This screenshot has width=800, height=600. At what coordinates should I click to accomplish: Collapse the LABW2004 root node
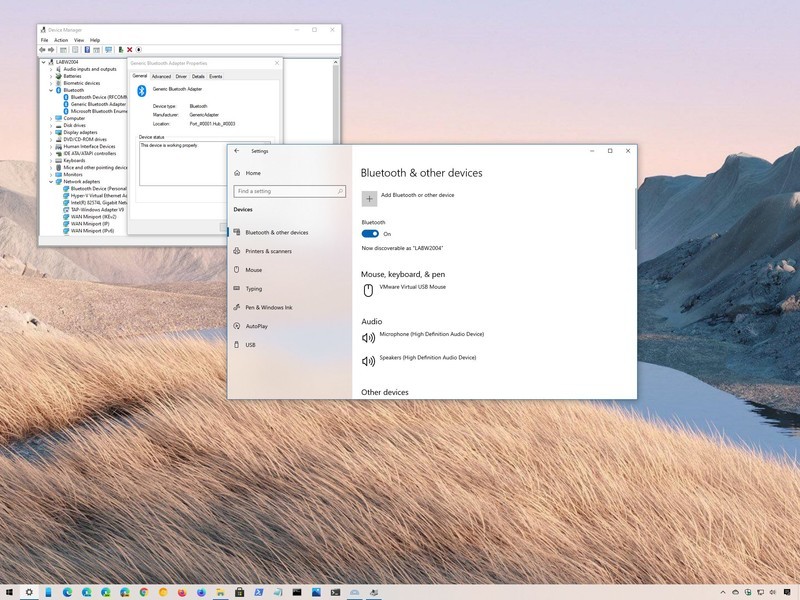click(44, 62)
